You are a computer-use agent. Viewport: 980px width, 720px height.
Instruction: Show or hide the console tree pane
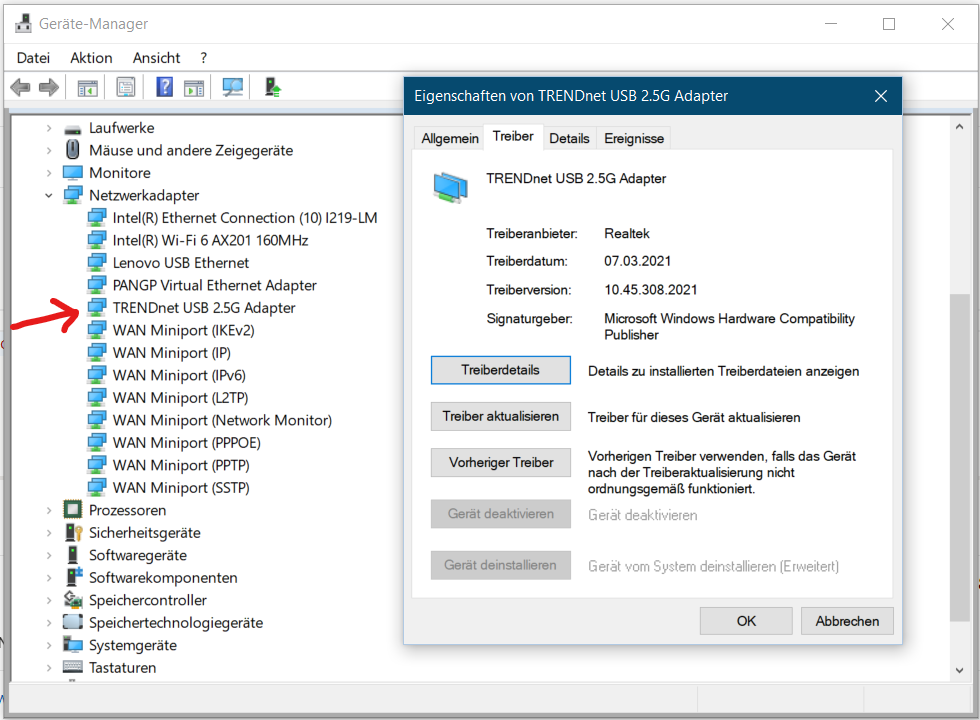[87, 88]
